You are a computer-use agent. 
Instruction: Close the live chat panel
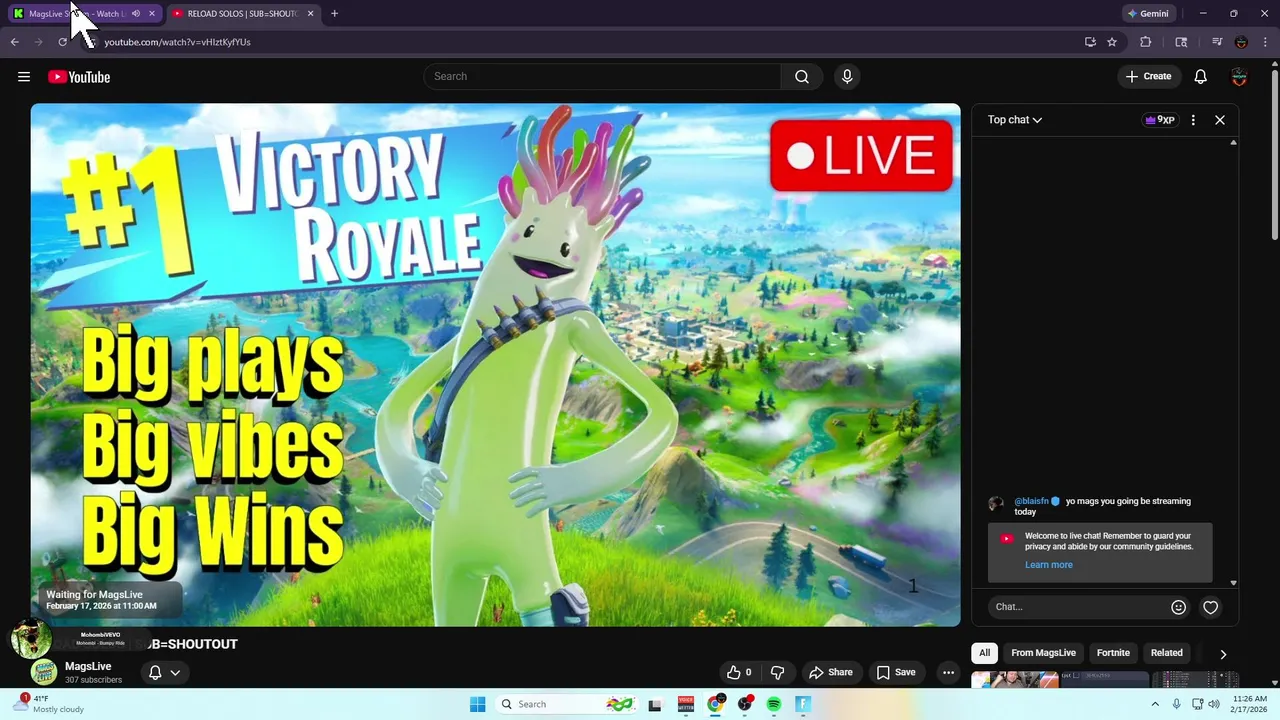click(x=1220, y=120)
